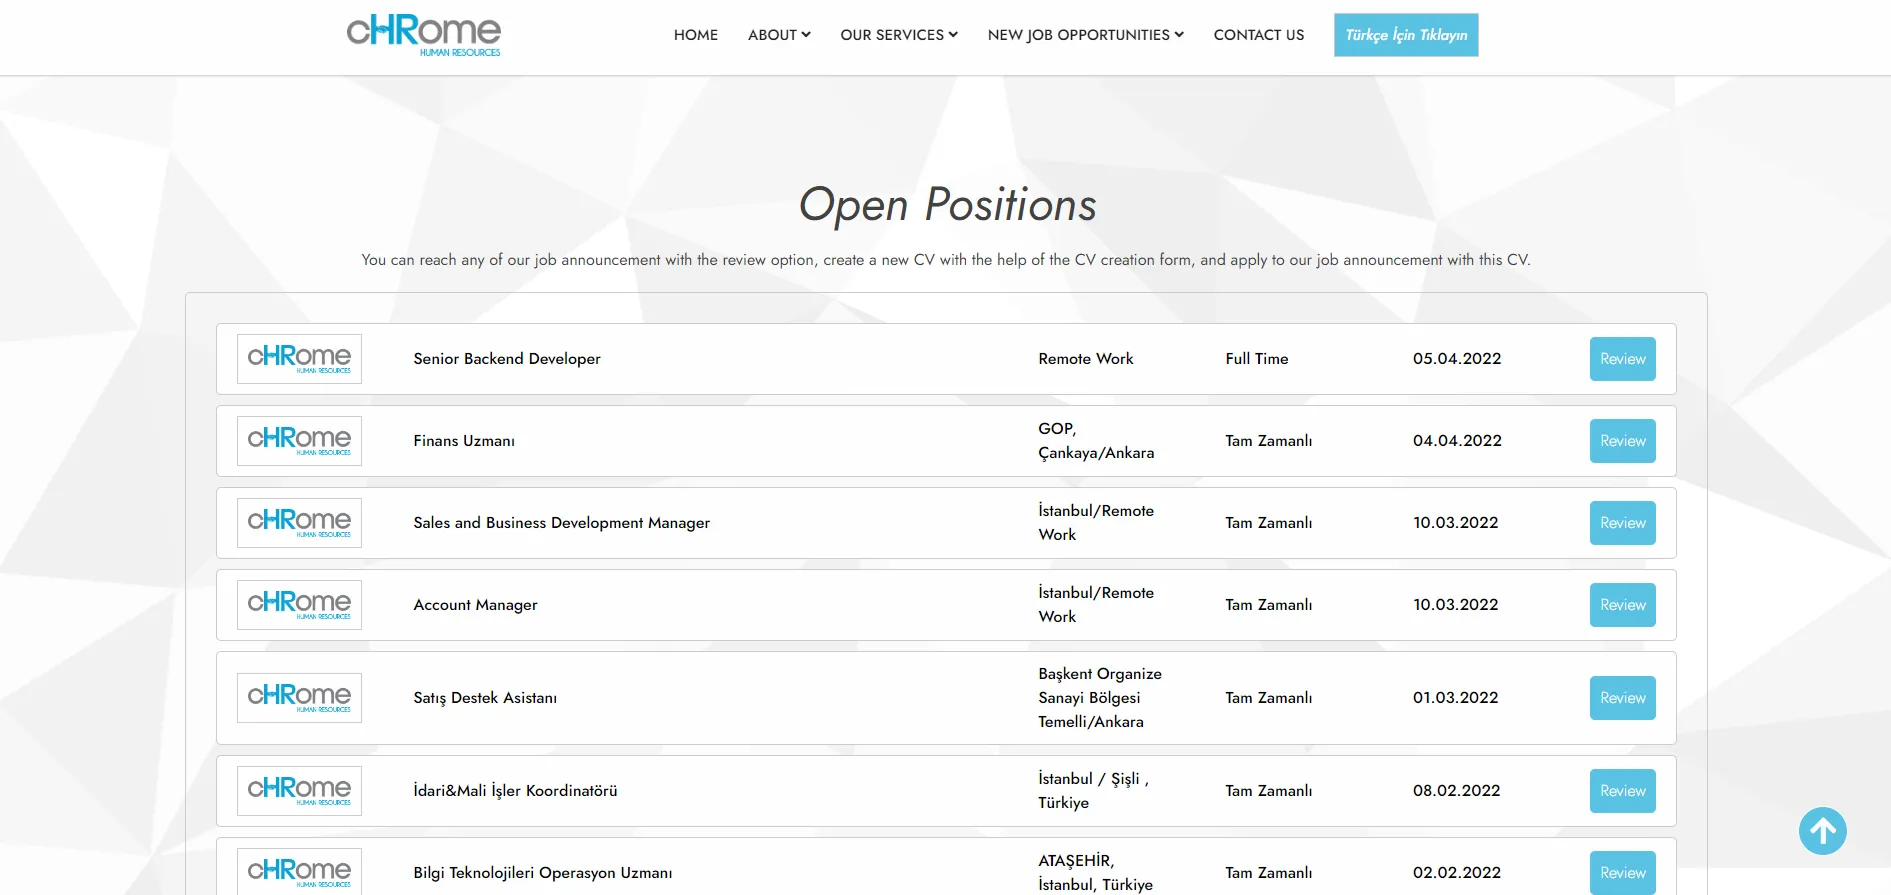
Task: Switch language with Türkçe İçin Tıklayın button
Action: (x=1405, y=35)
